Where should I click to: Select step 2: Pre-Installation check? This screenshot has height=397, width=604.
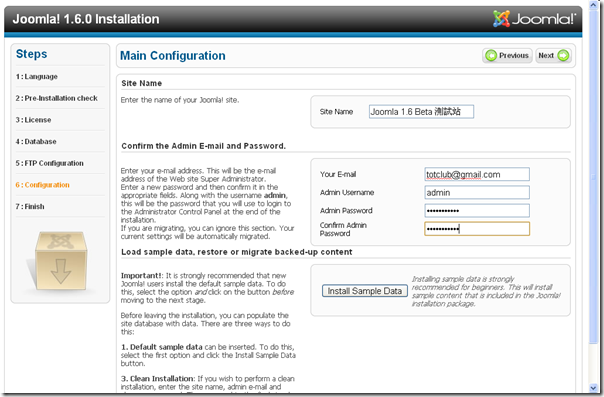[56, 98]
